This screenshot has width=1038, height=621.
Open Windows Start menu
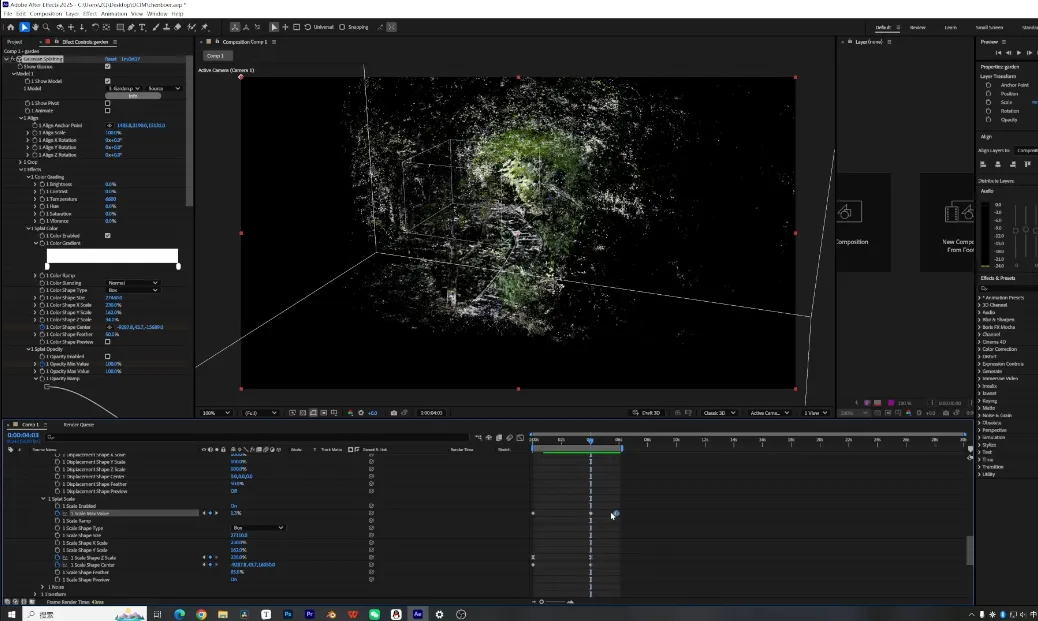click(11, 614)
